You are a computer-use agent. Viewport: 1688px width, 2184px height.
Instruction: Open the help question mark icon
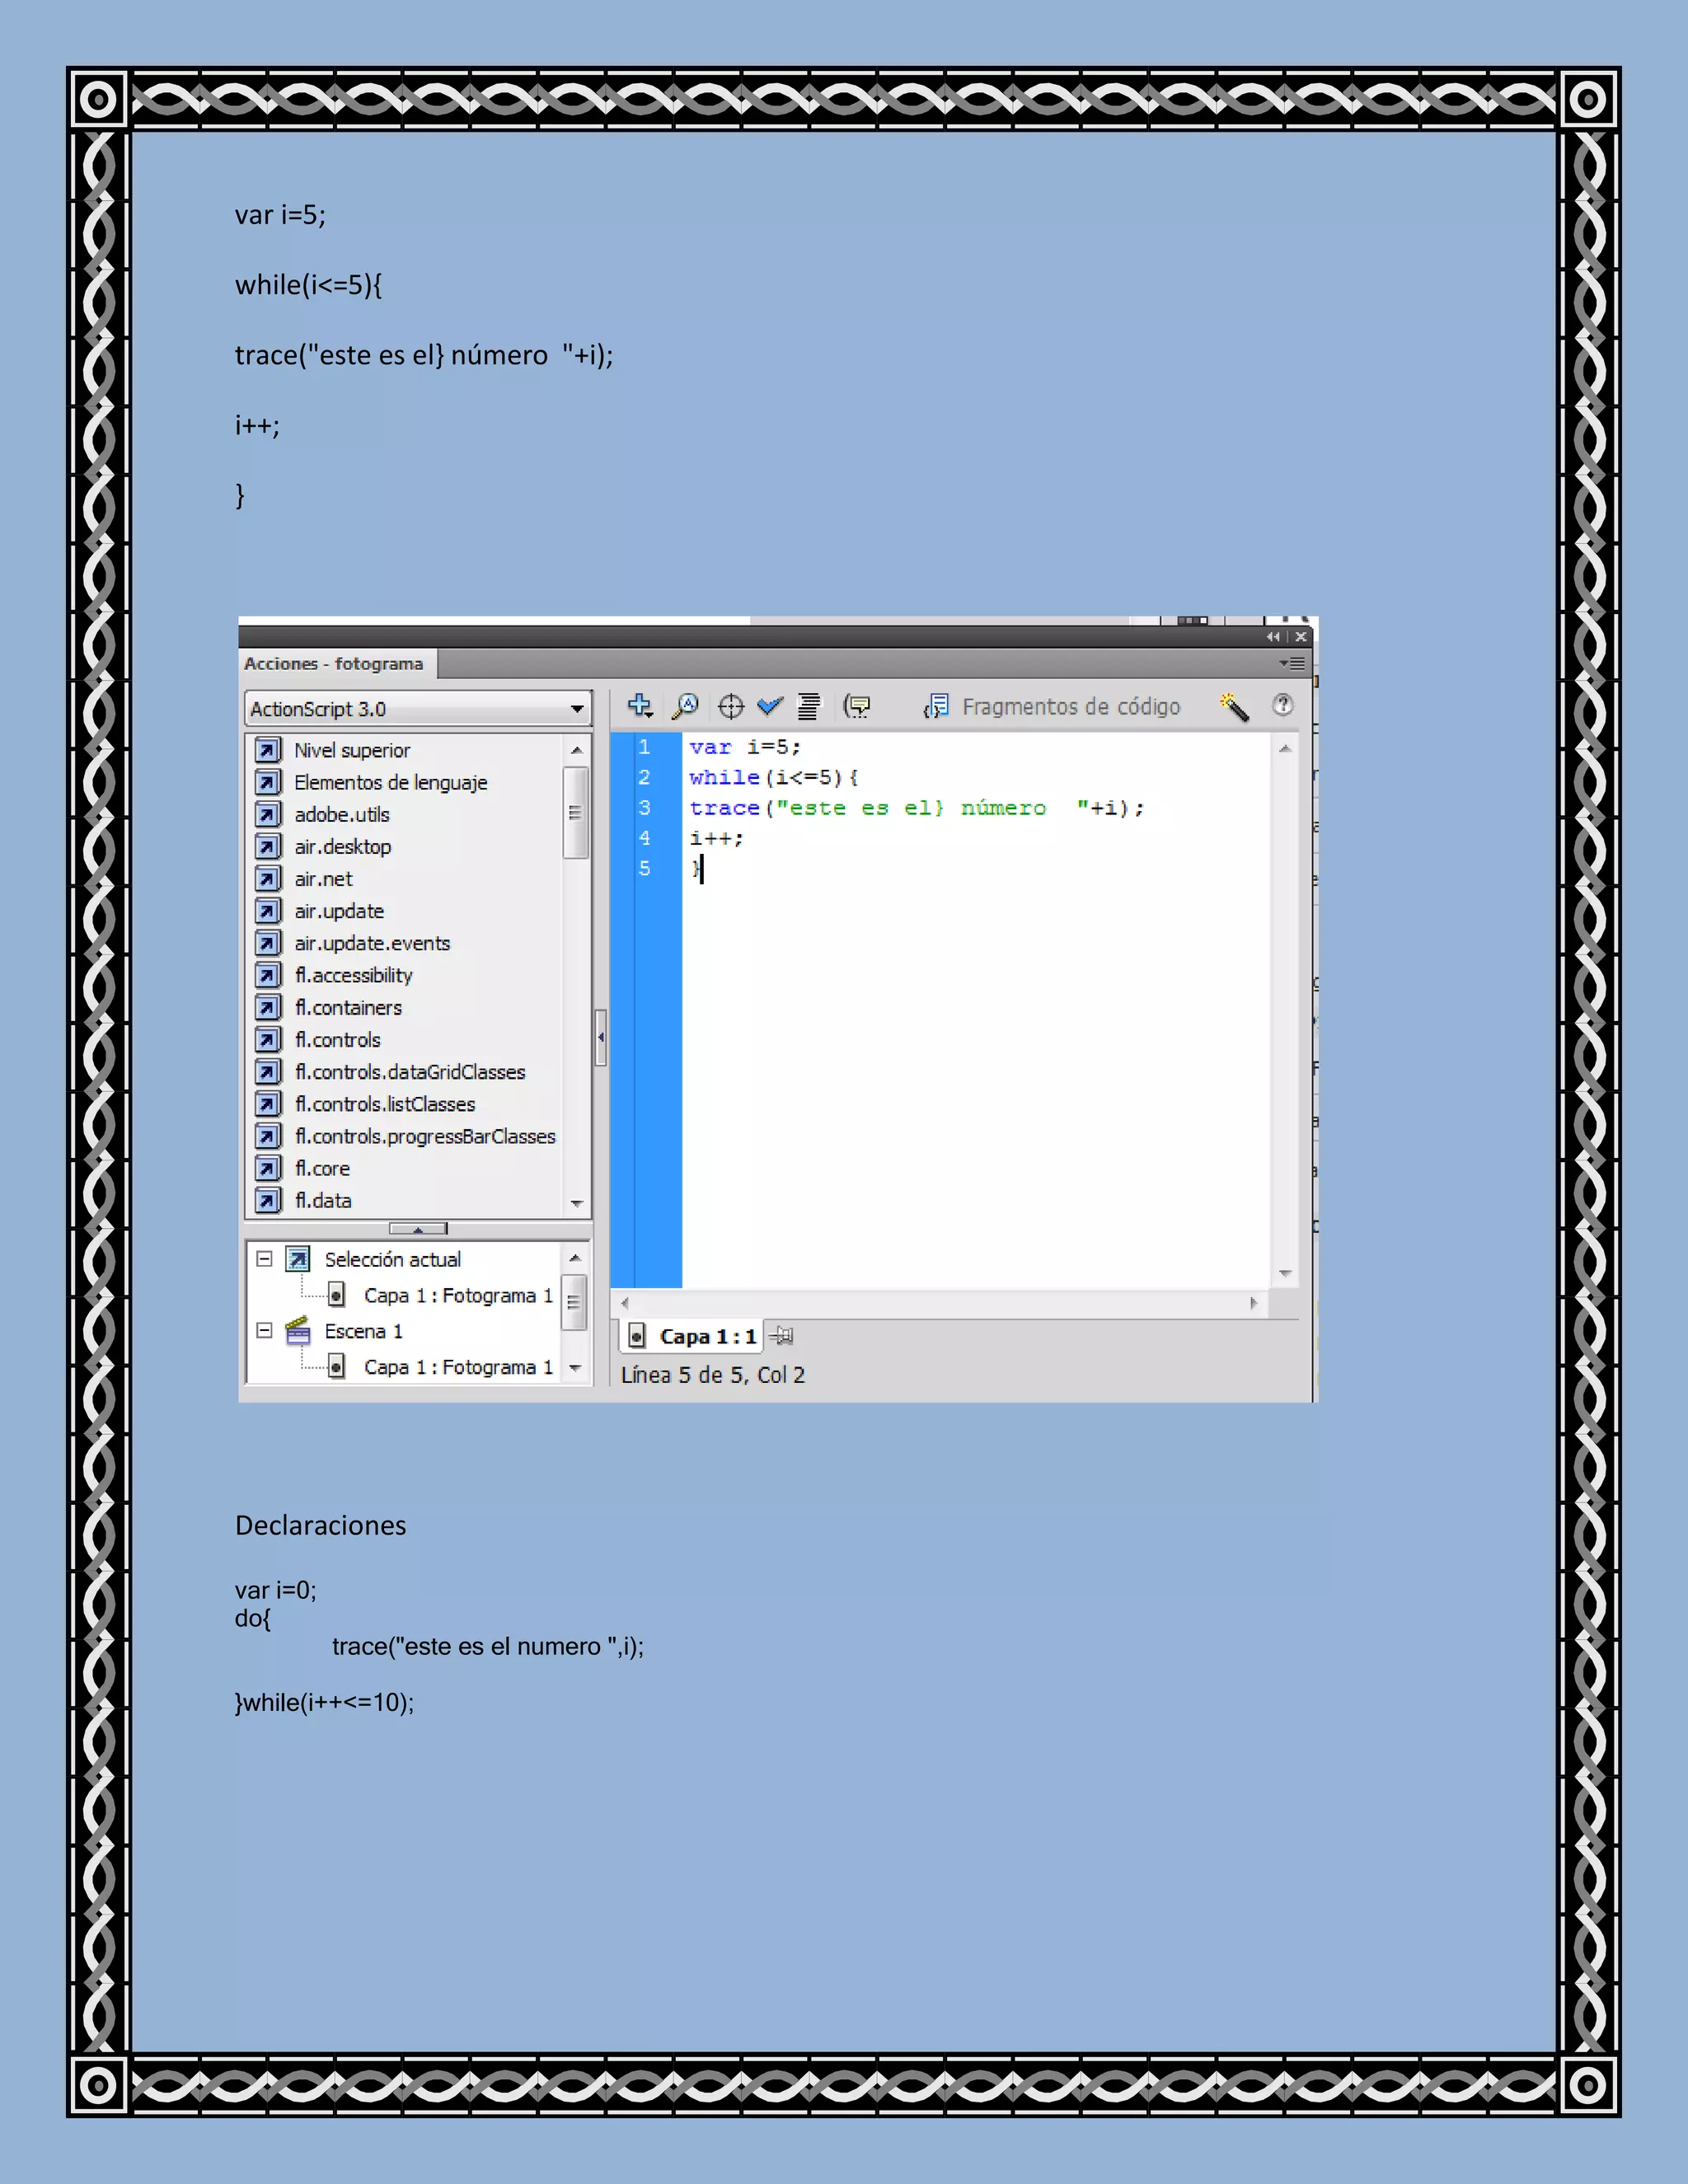coord(1282,705)
